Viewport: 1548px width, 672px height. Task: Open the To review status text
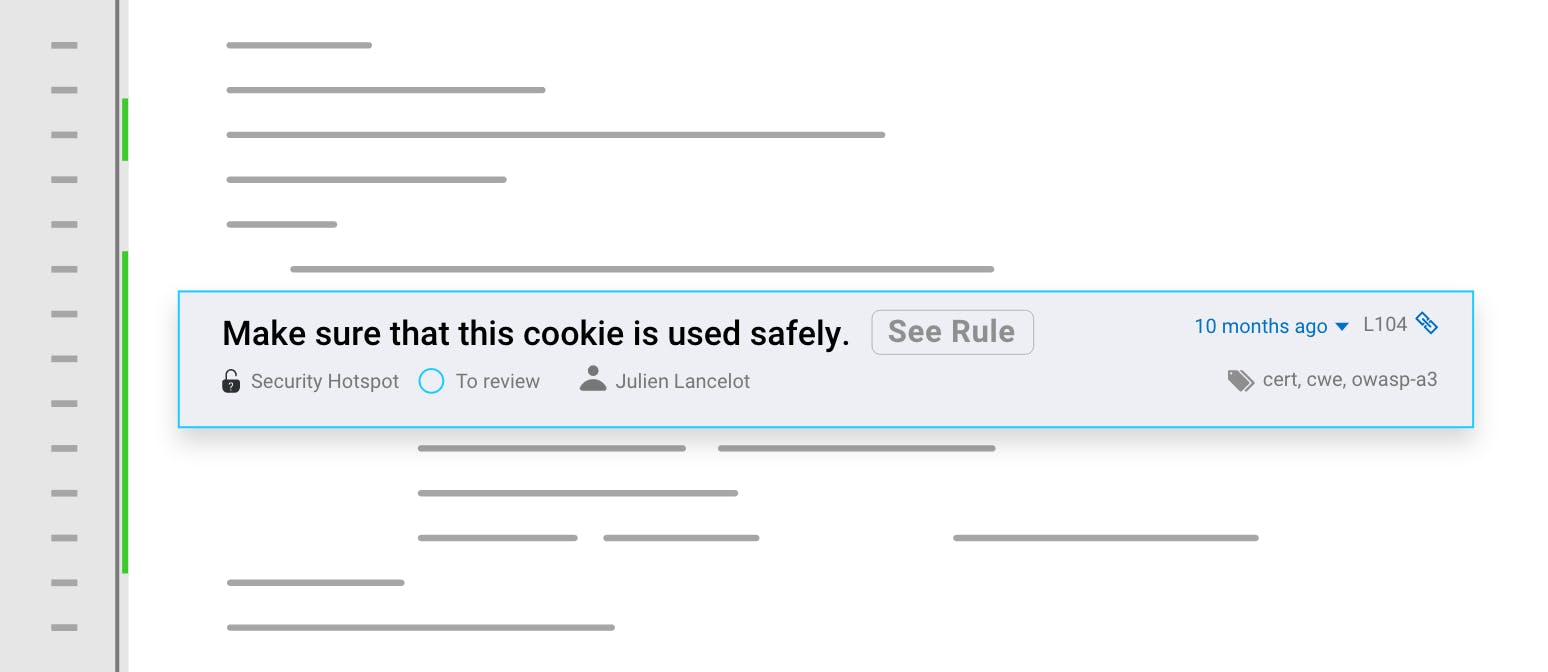[x=498, y=381]
